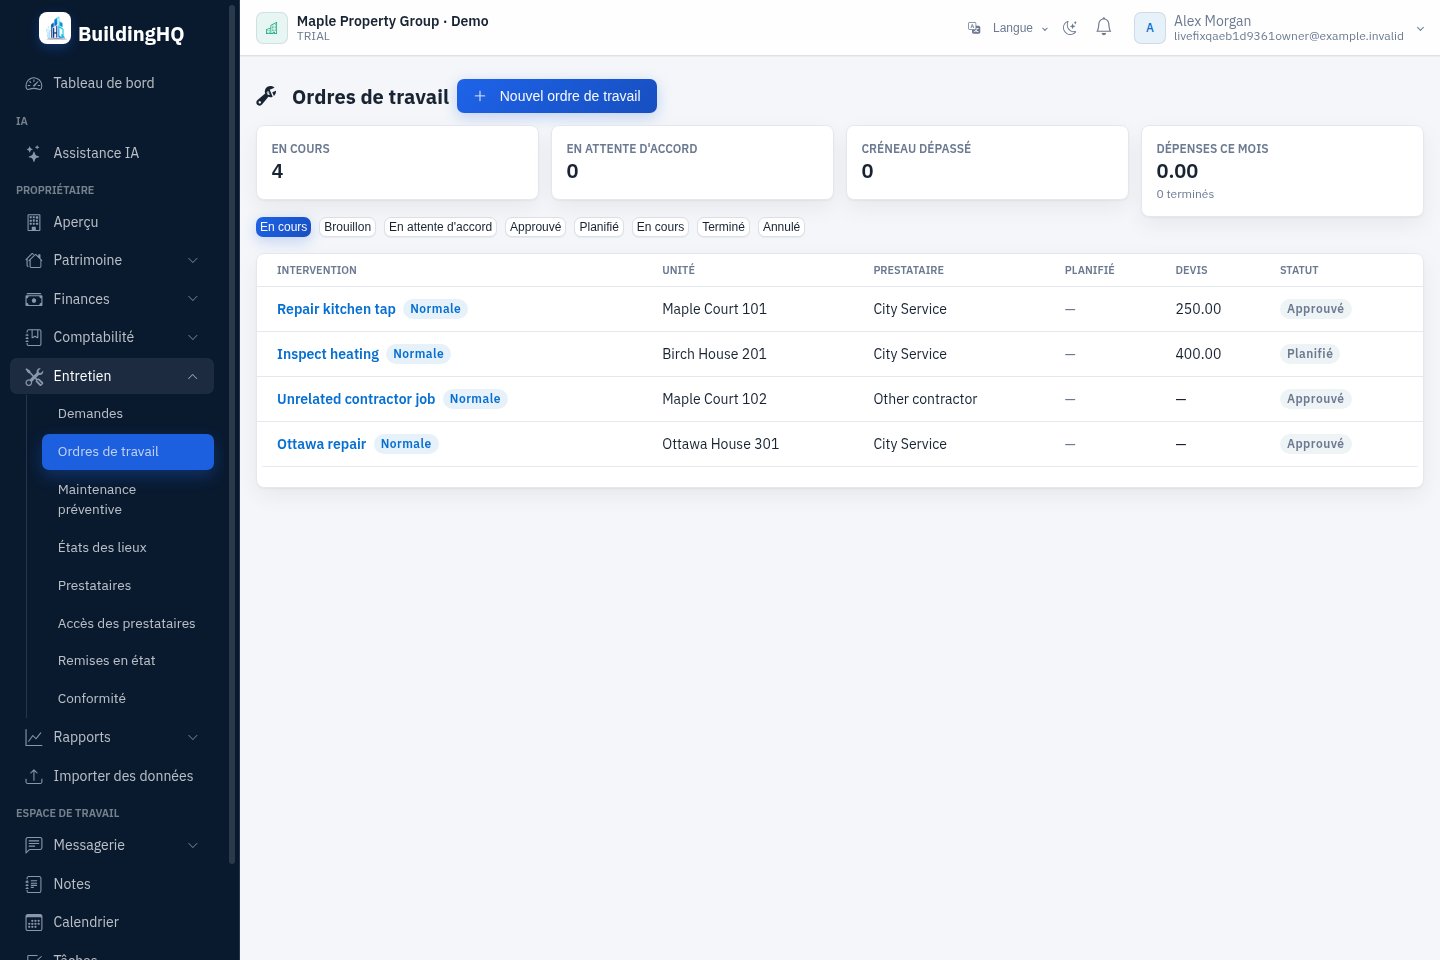This screenshot has width=1440, height=960.
Task: Open Assistance IA sparkle icon
Action: 34,153
